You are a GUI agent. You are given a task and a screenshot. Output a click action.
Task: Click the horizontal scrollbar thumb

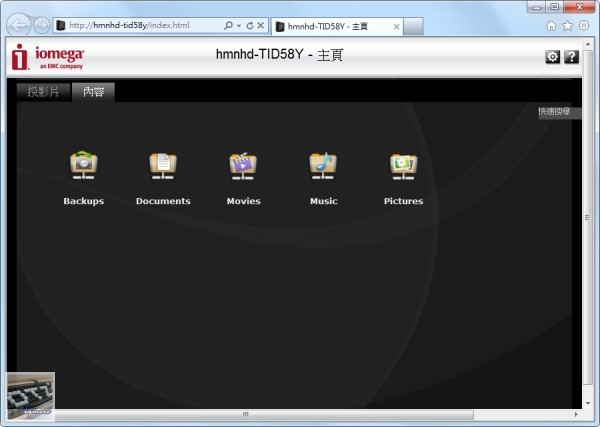tap(246, 414)
